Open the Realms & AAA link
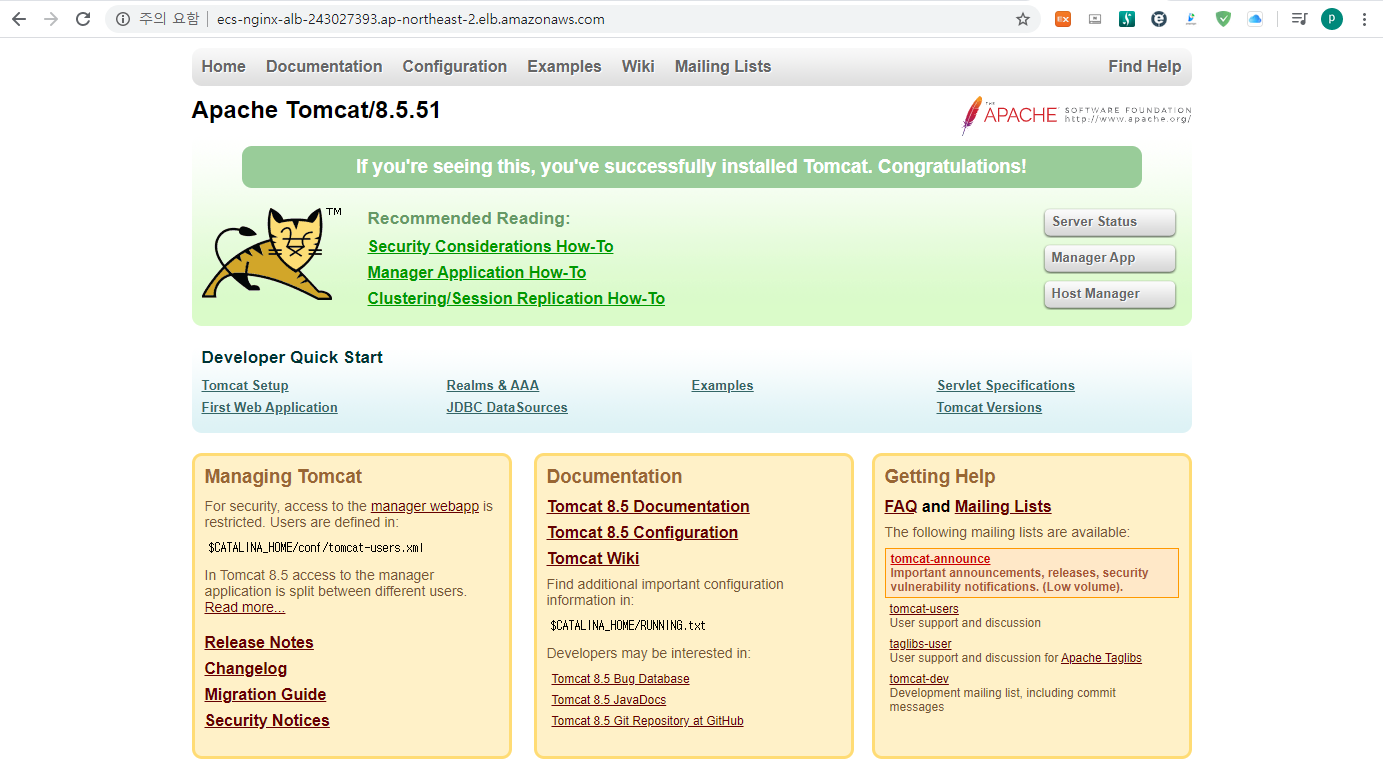The height and width of the screenshot is (779, 1383). pyautogui.click(x=492, y=386)
